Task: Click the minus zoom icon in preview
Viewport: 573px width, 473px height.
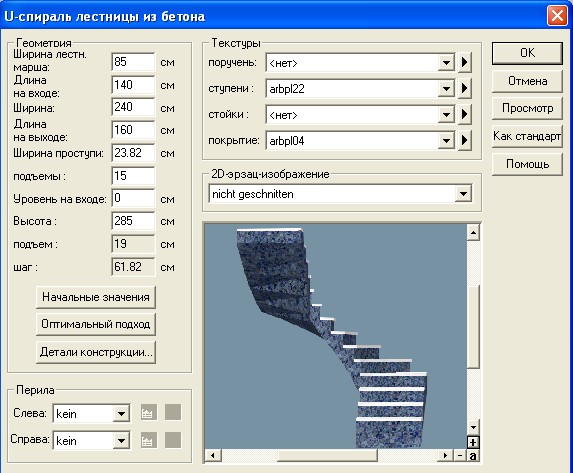Action: pyautogui.click(x=460, y=455)
